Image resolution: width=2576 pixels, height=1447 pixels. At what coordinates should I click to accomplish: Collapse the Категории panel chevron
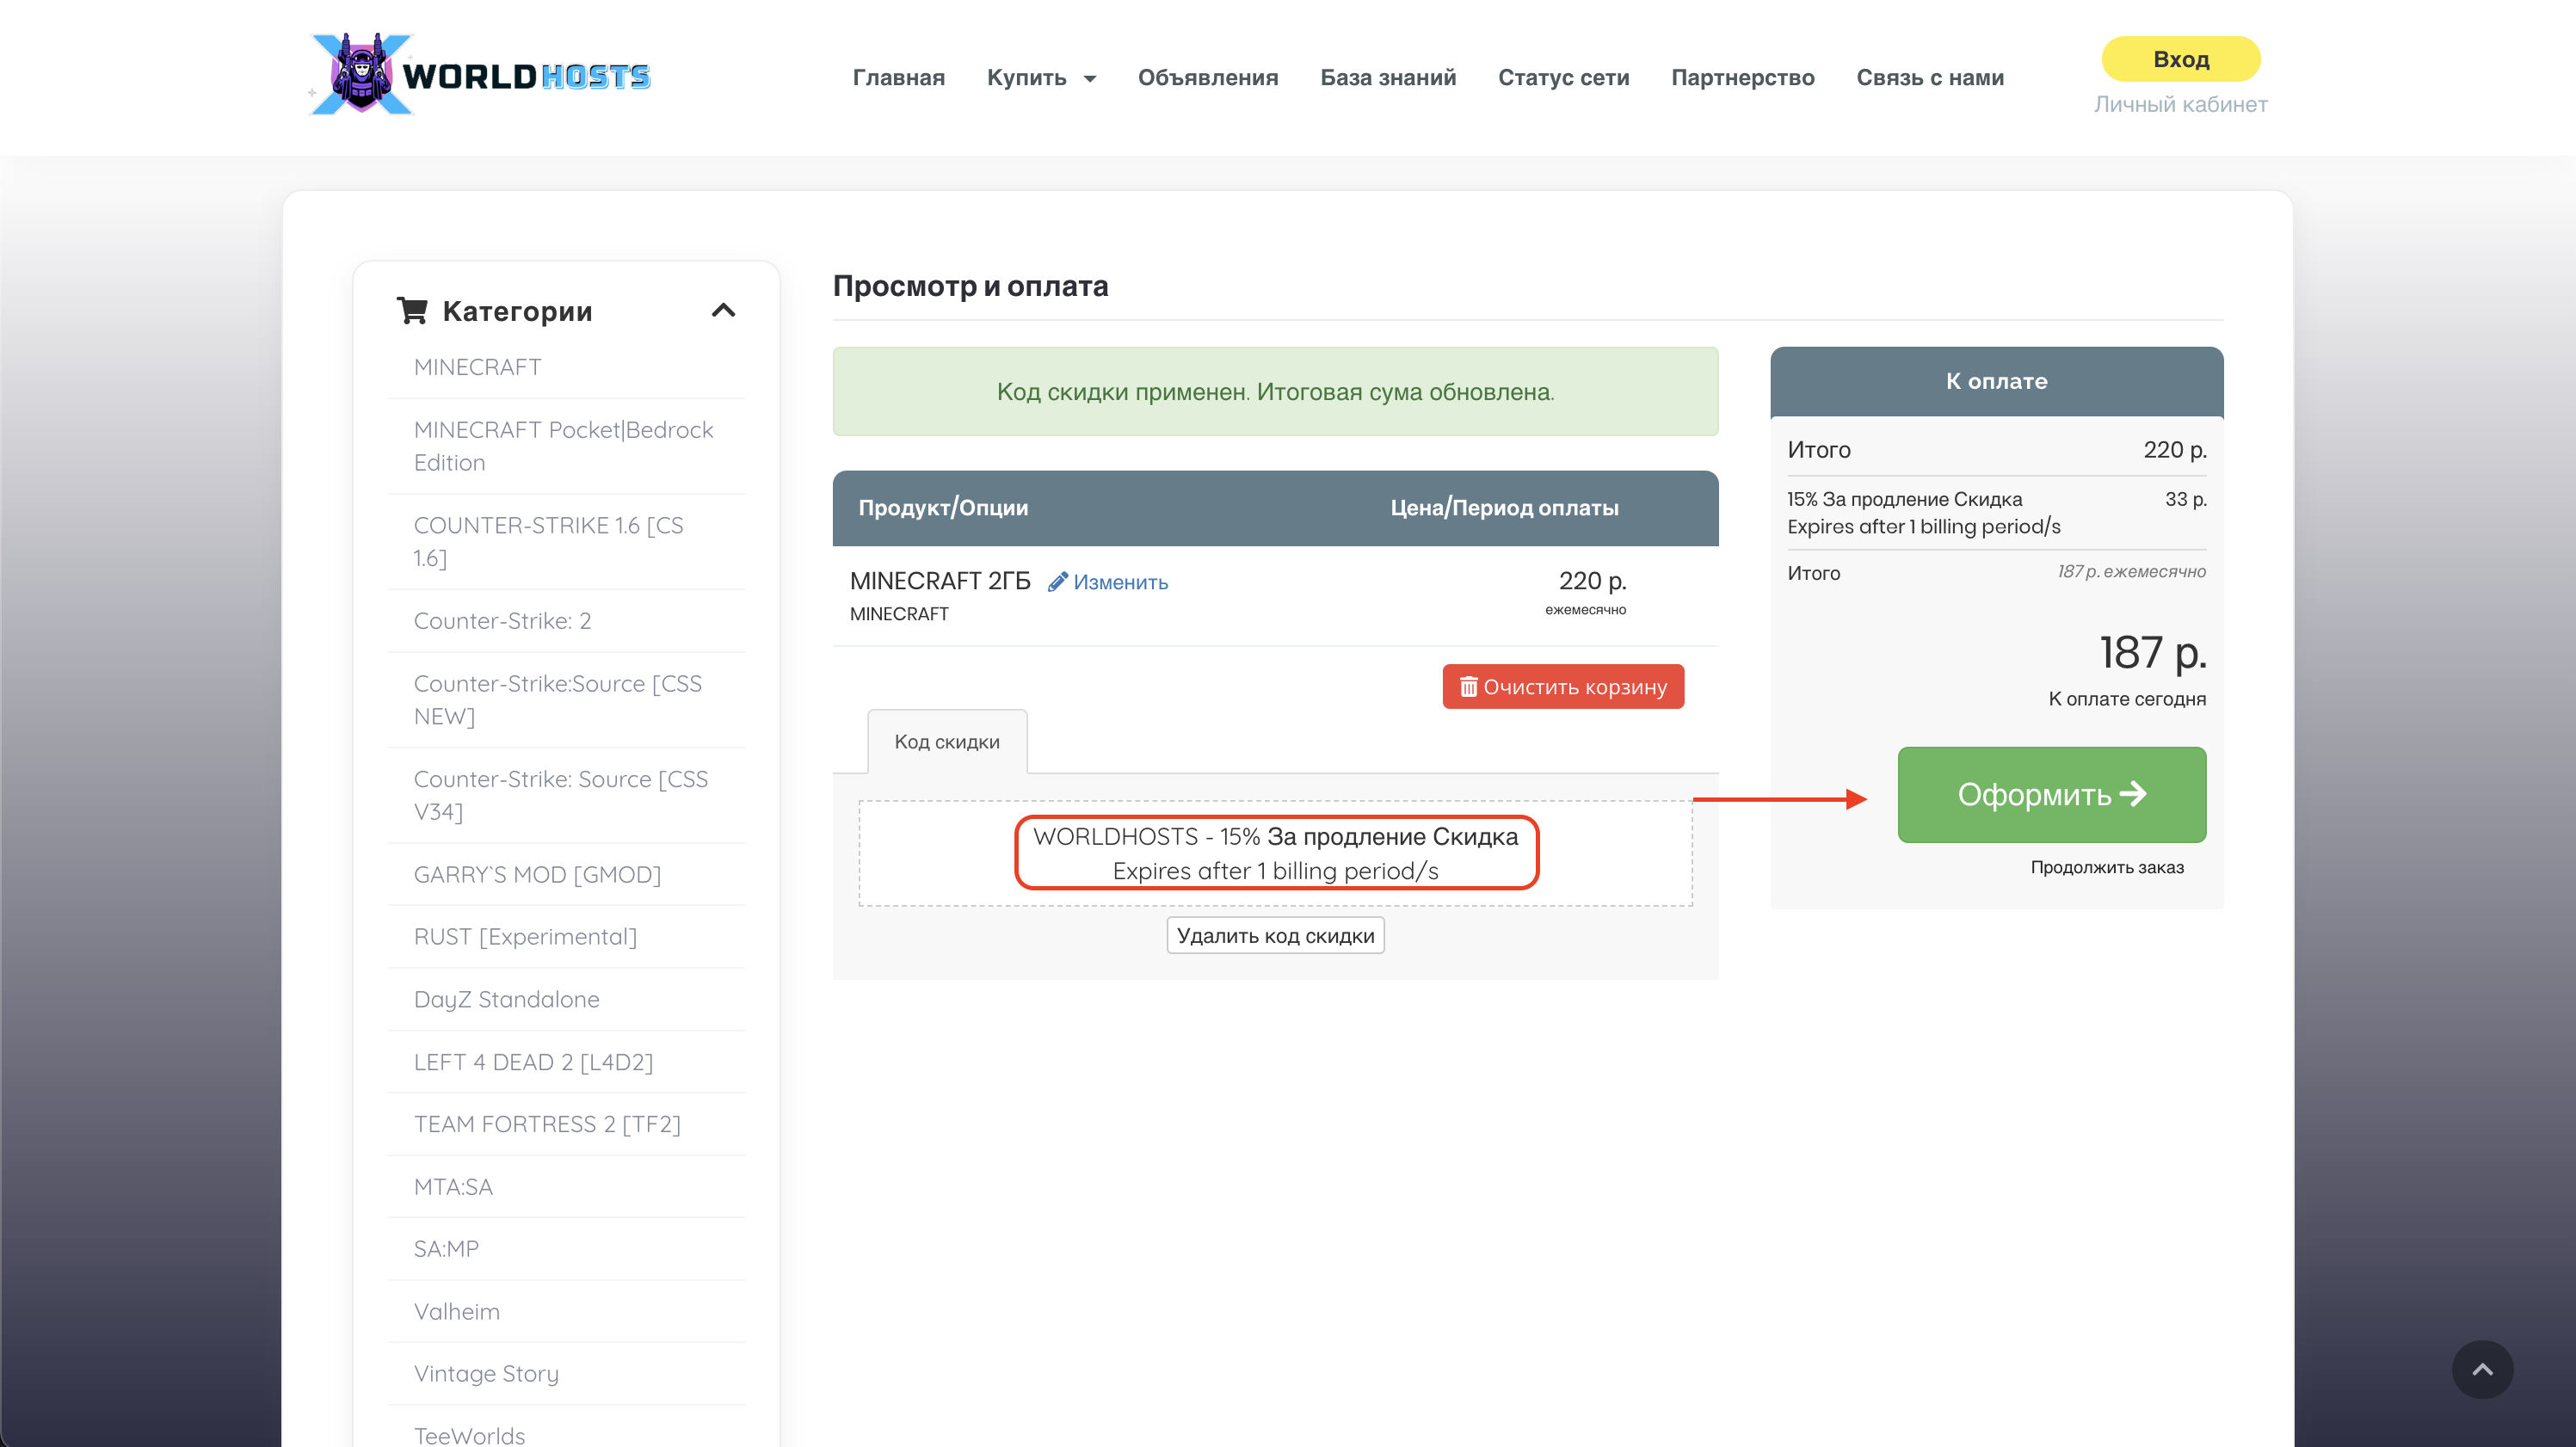[723, 311]
